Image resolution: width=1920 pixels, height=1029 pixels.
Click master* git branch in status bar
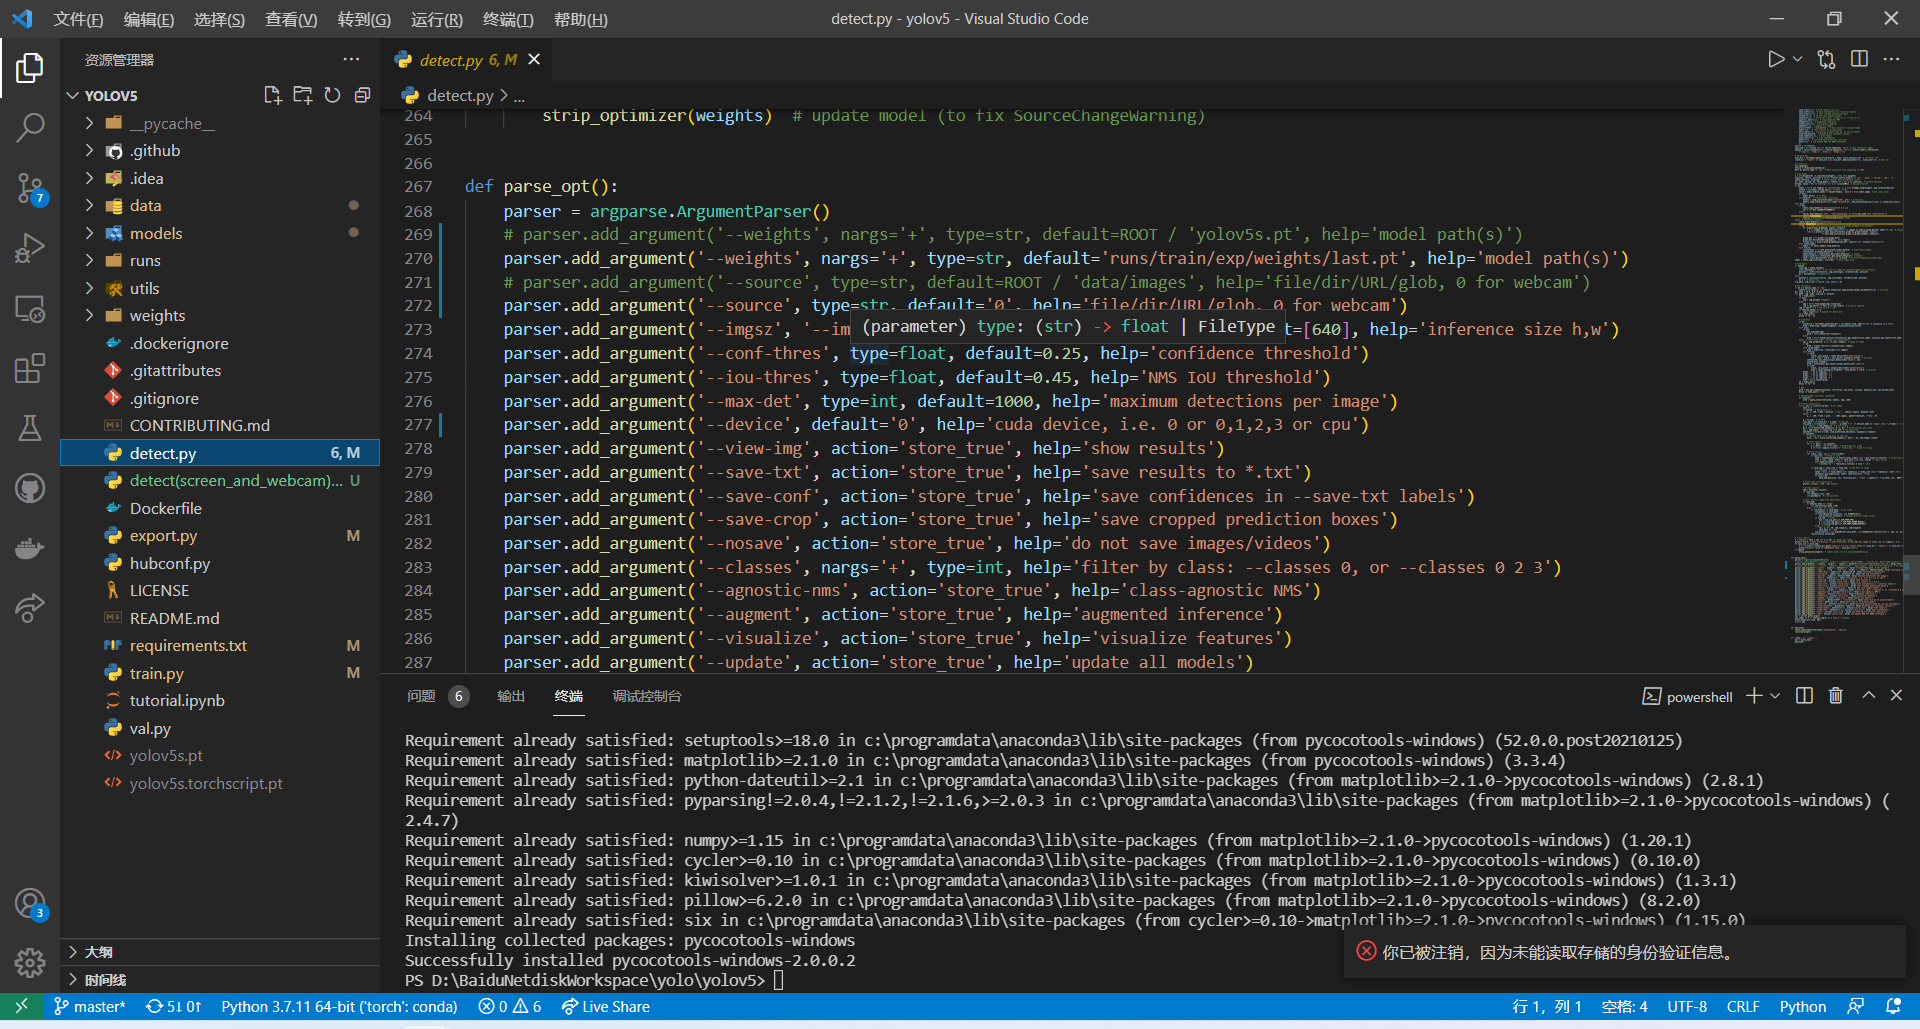pos(89,1007)
